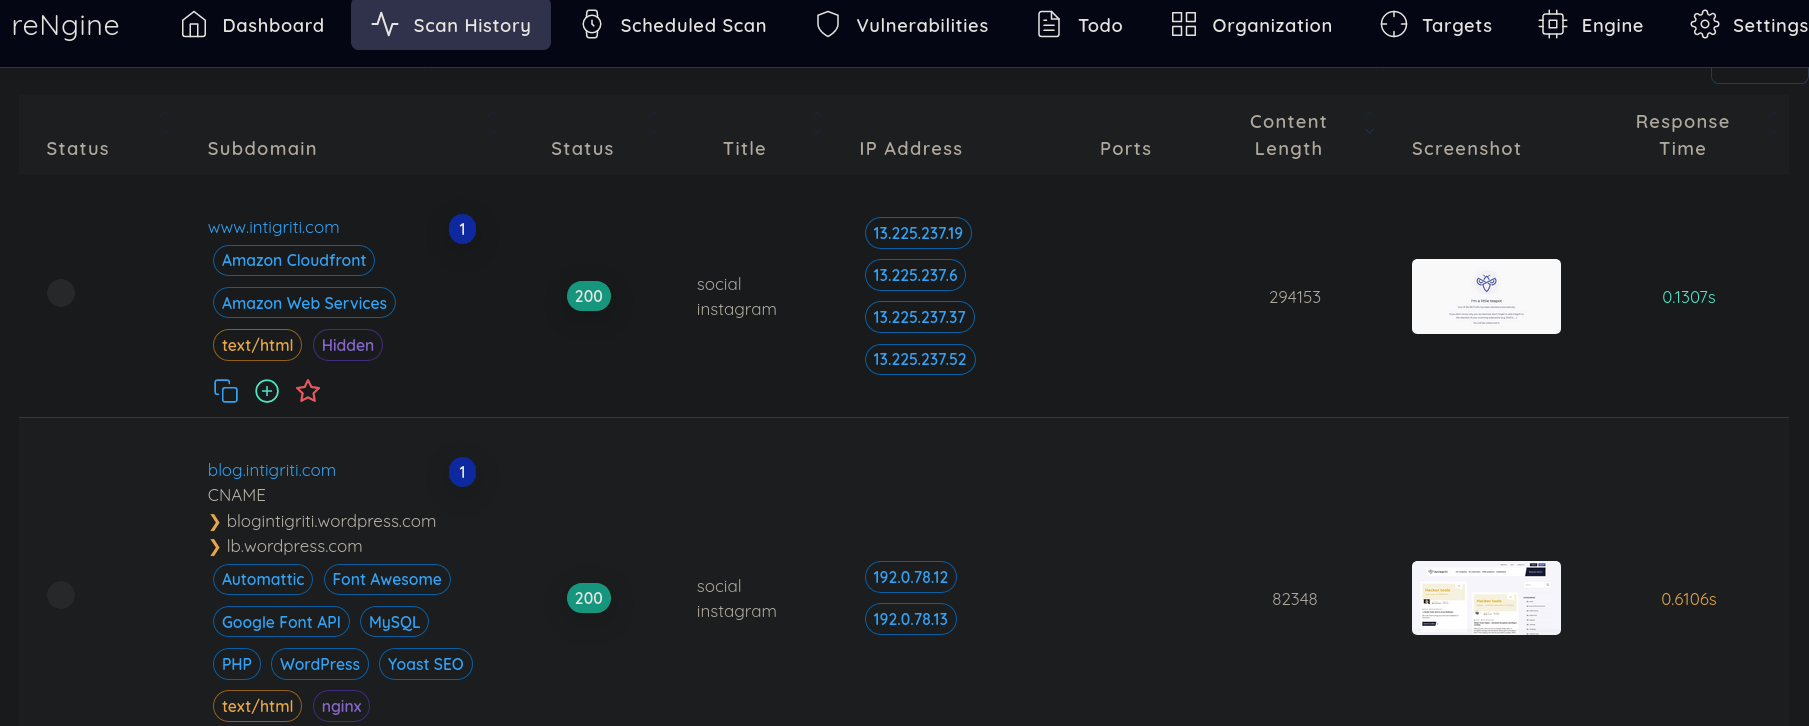Click the green plus icon under www.intigriti.com
Screen dimensions: 1809x726
[267, 391]
